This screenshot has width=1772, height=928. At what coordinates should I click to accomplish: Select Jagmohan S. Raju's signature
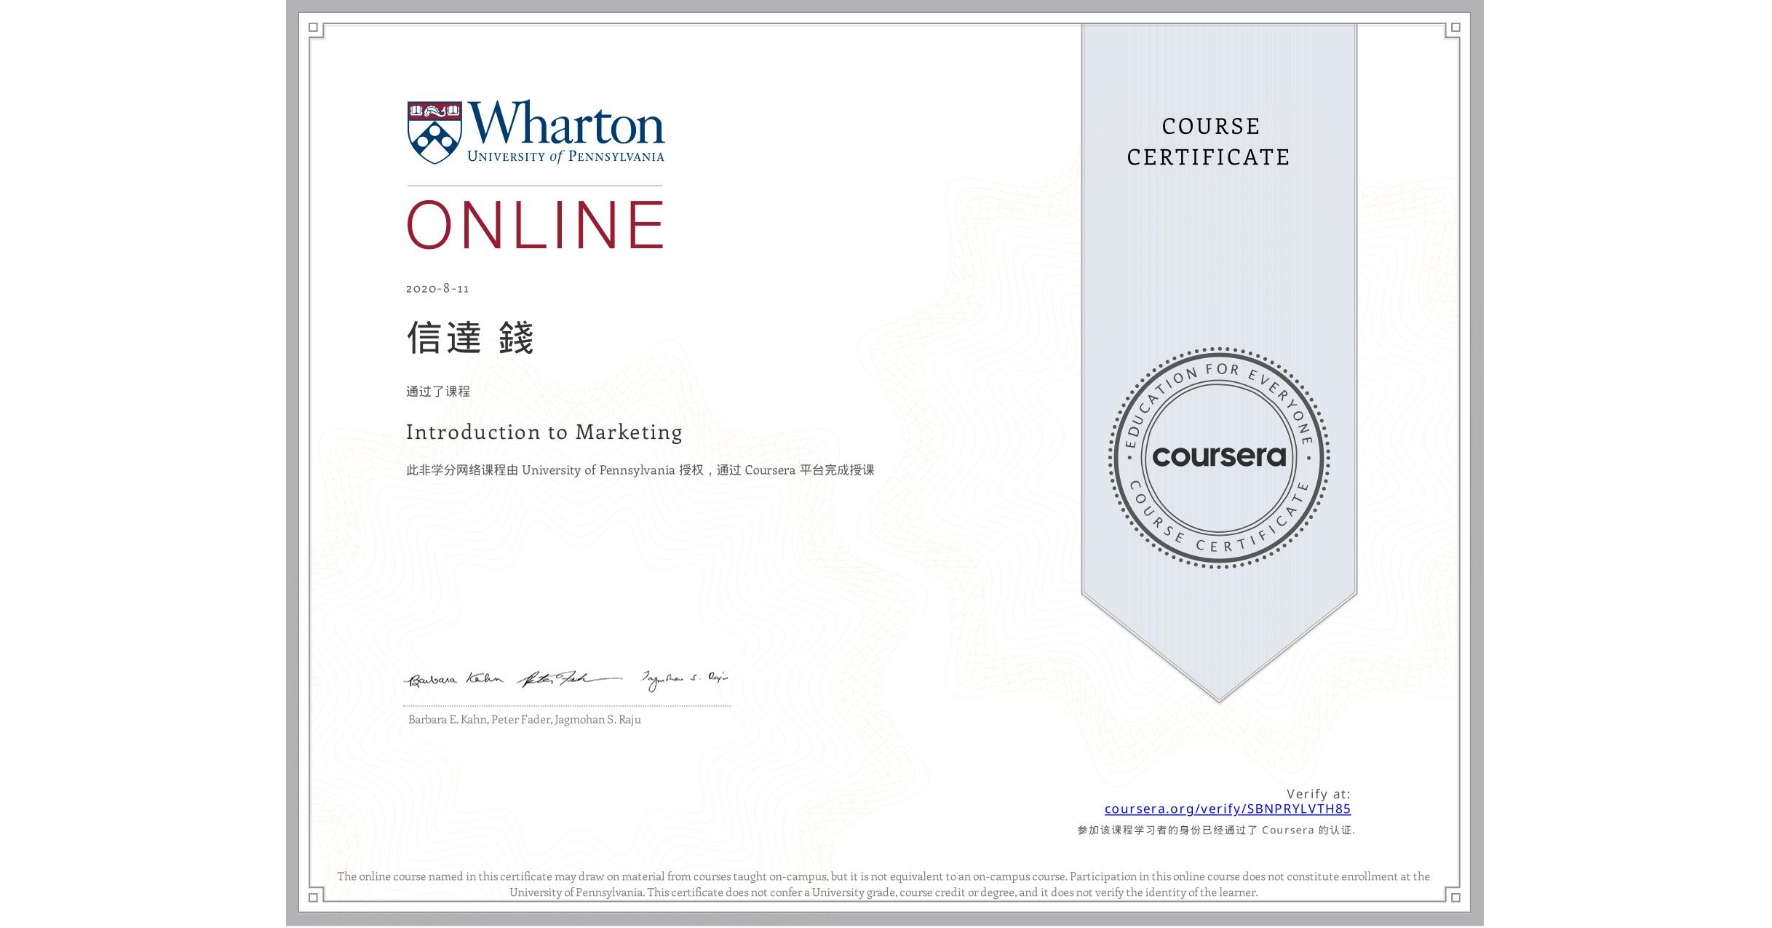[685, 676]
